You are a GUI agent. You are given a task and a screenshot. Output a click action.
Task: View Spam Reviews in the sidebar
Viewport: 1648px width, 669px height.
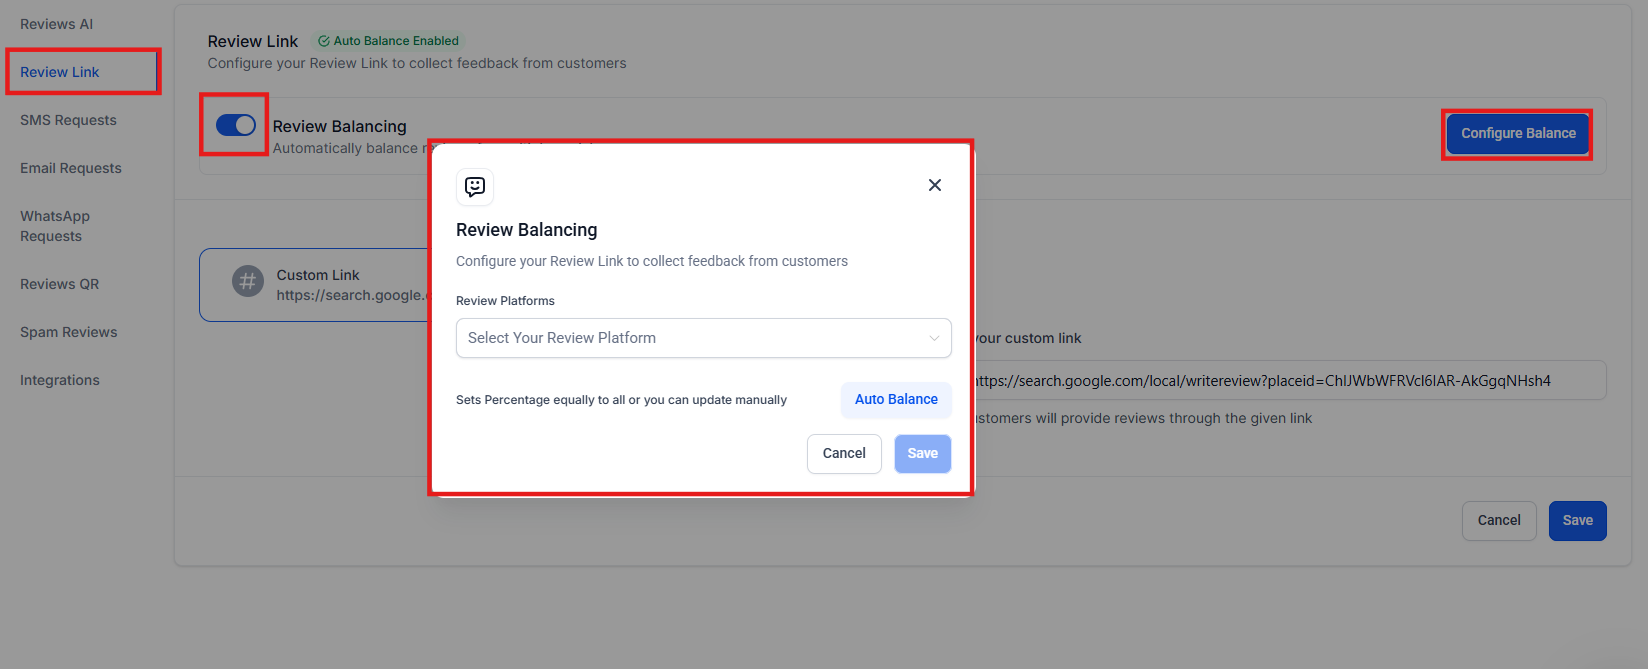[68, 332]
